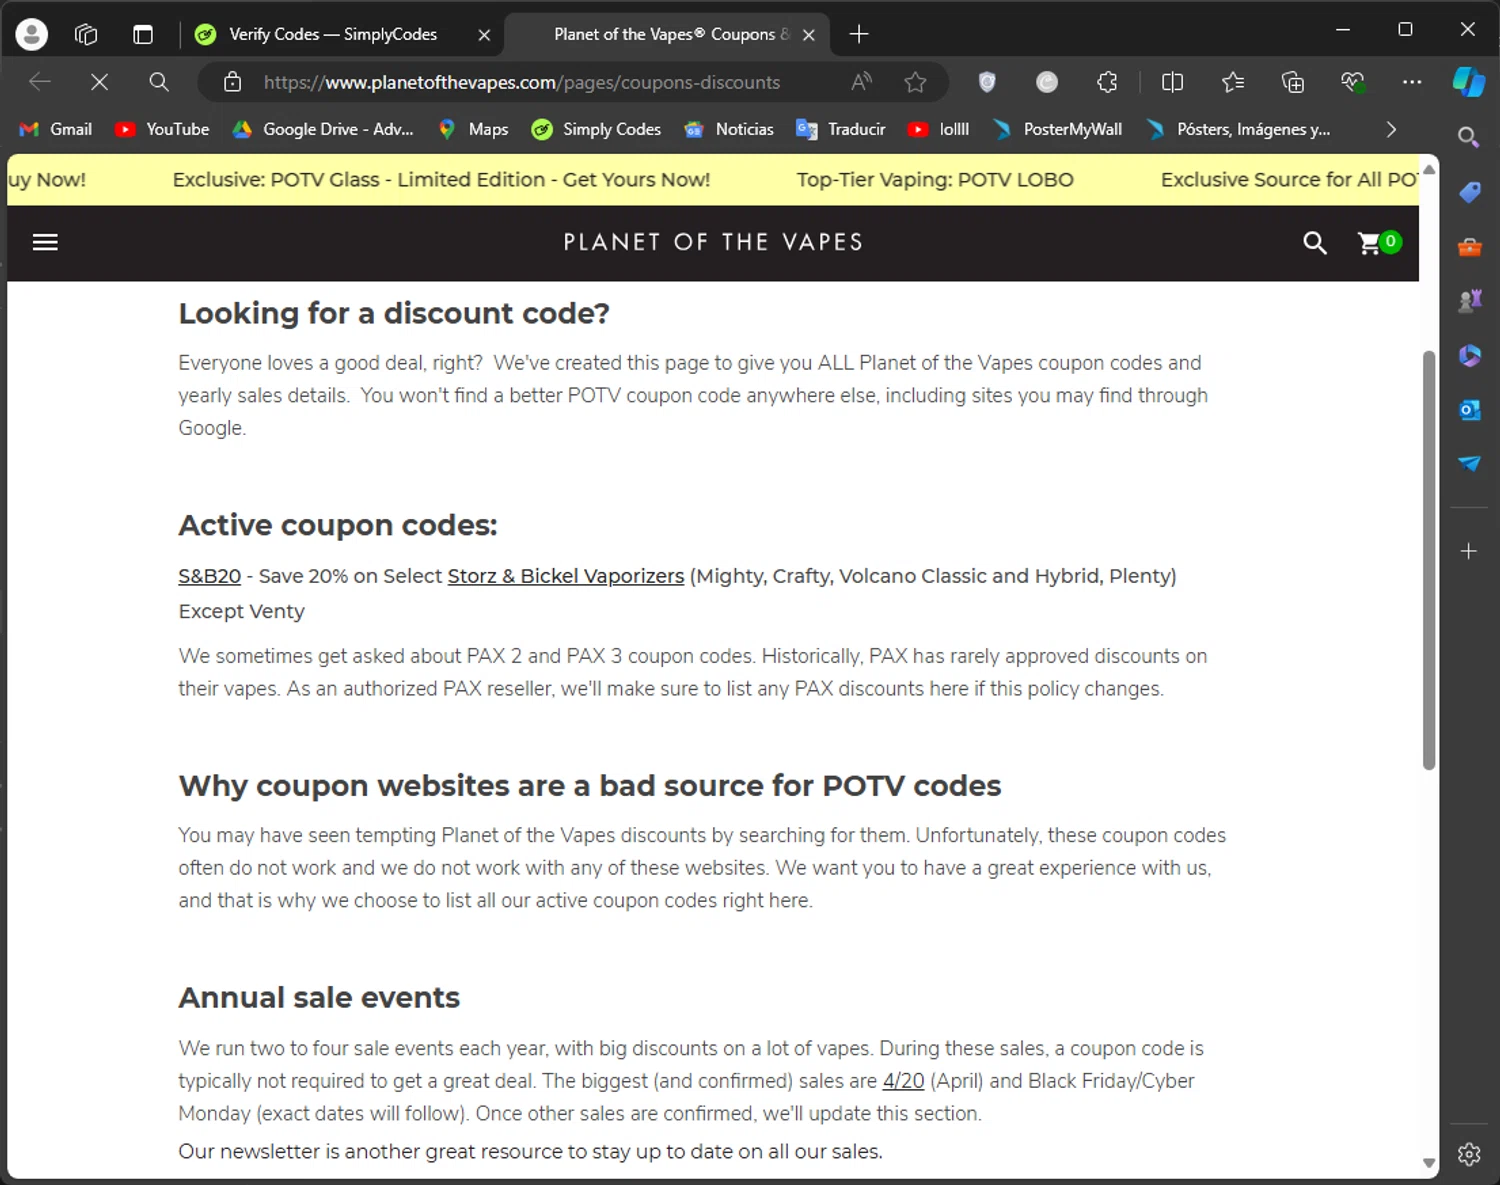The width and height of the screenshot is (1500, 1185).
Task: Open the round gray extension icon
Action: 1047,82
